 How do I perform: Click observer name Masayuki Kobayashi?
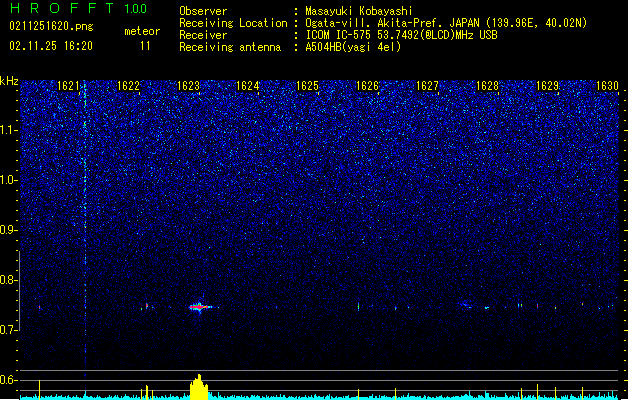point(359,11)
